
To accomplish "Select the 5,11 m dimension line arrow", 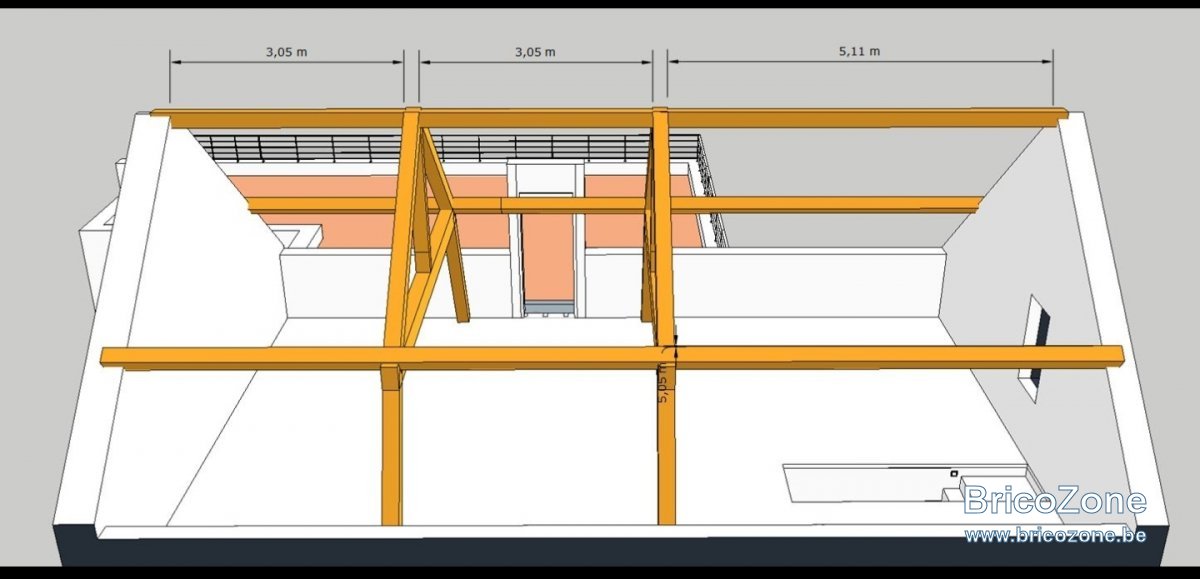I will click(860, 62).
